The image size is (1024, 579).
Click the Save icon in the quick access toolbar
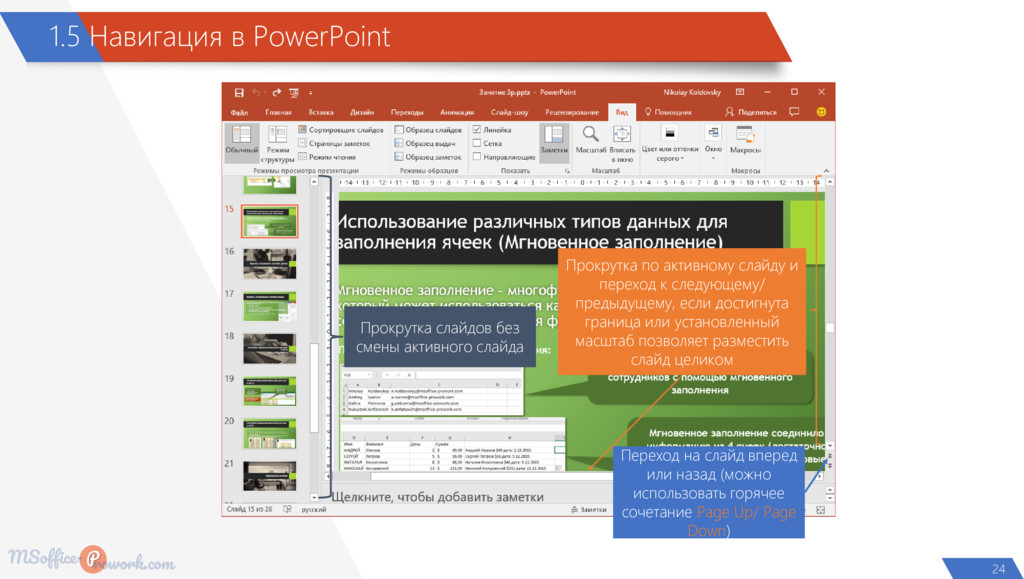(x=239, y=93)
